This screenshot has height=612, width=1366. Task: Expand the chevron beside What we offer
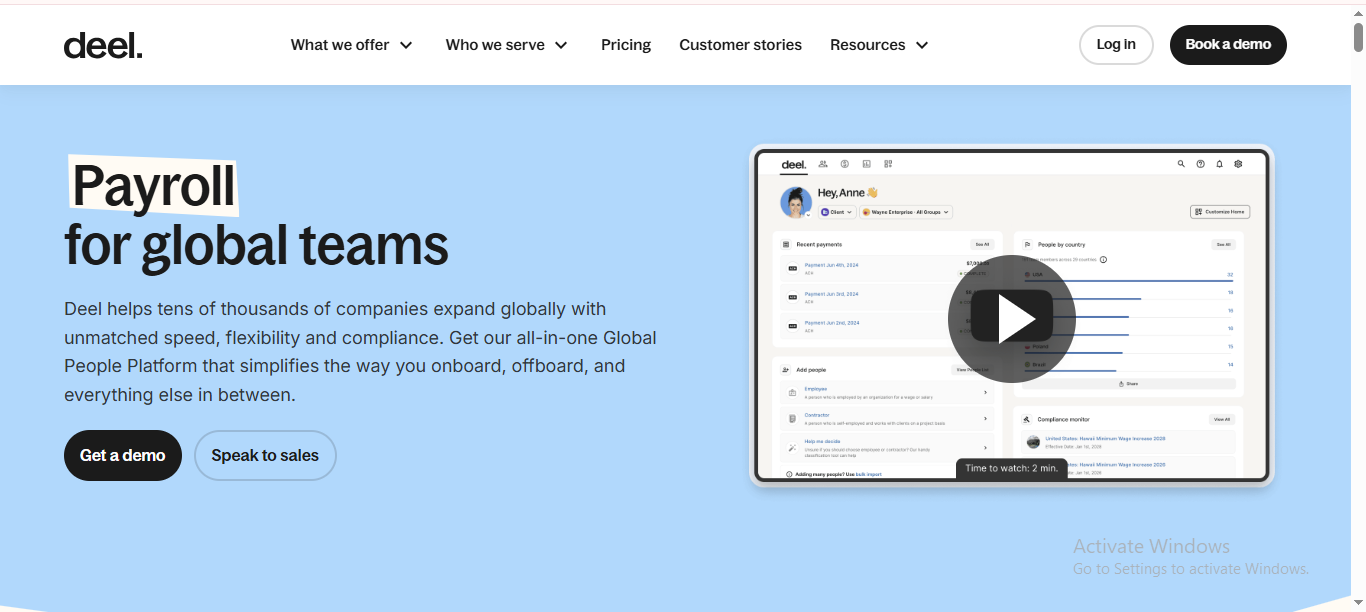point(406,45)
